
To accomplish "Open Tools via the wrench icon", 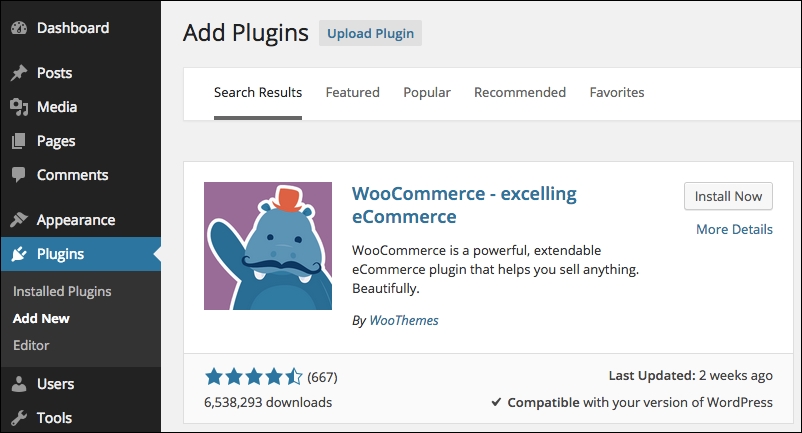I will (x=19, y=418).
